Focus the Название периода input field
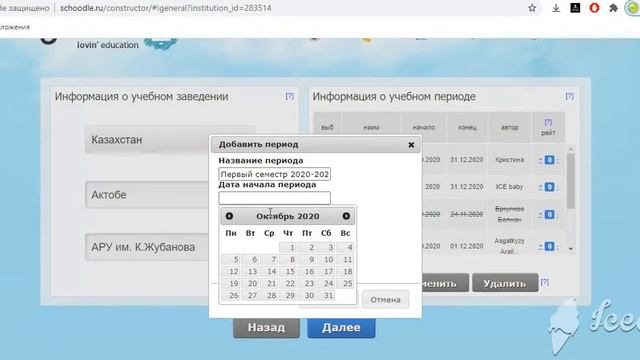The height and width of the screenshot is (360, 640). [274, 174]
